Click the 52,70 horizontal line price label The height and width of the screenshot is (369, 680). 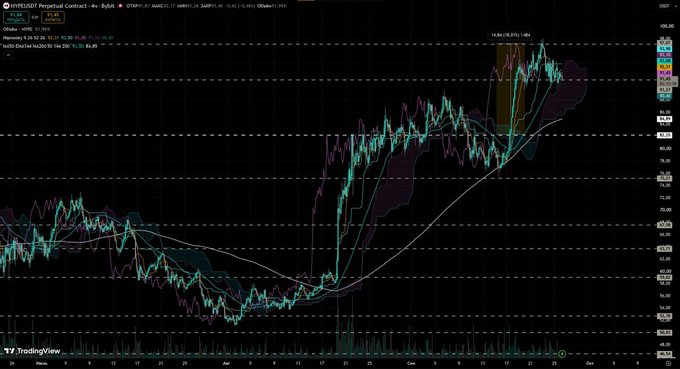(665, 316)
